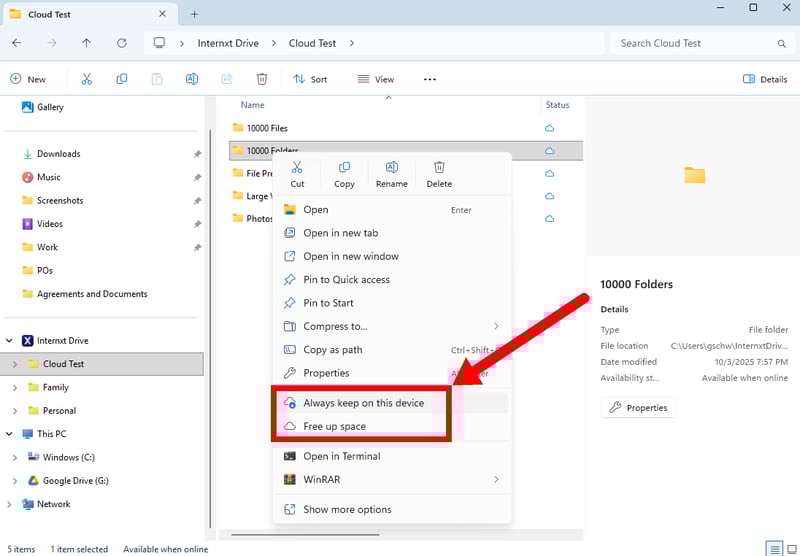Expand the Family folder in tree
This screenshot has width=800, height=556.
click(14, 387)
